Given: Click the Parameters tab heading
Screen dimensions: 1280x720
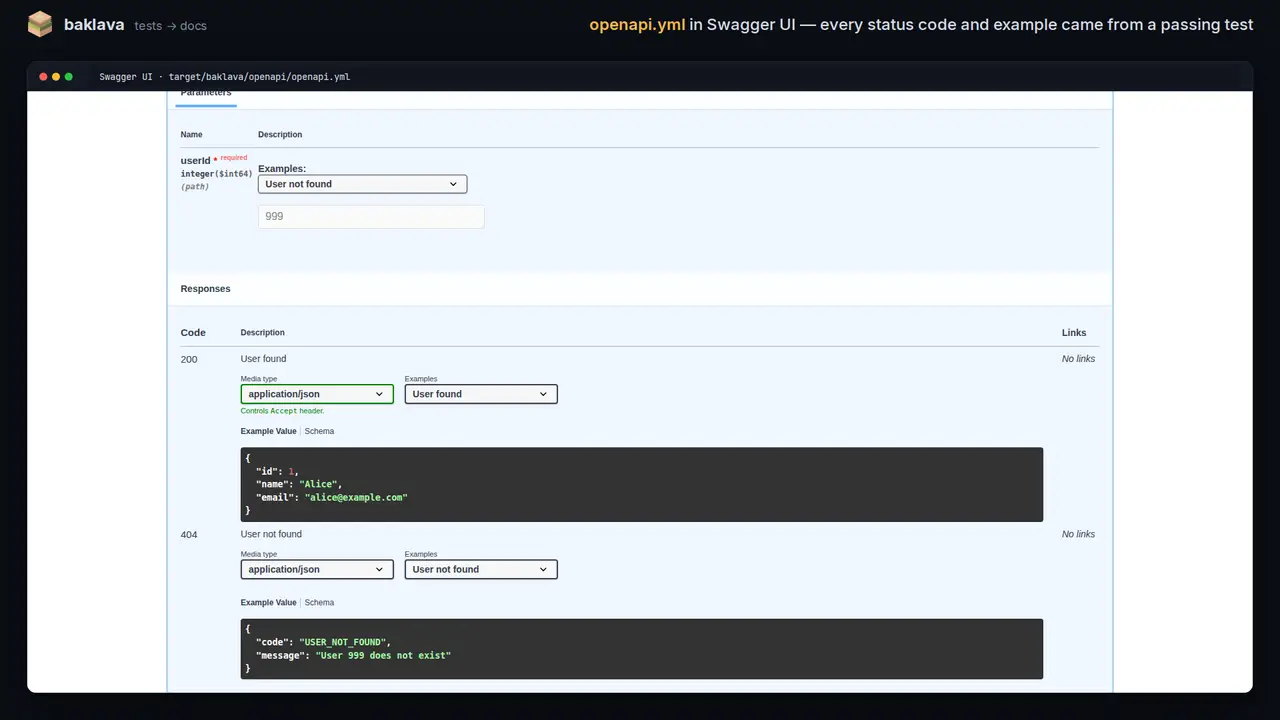Looking at the screenshot, I should (206, 94).
